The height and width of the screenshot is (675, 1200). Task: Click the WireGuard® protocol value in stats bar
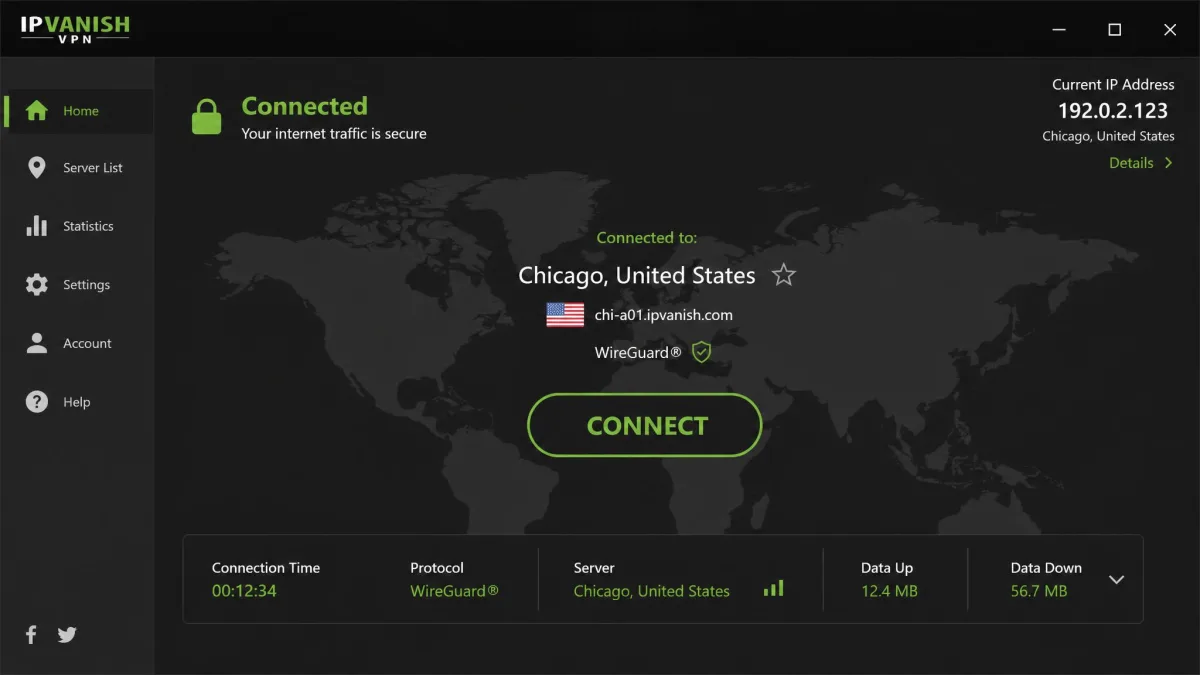click(454, 591)
